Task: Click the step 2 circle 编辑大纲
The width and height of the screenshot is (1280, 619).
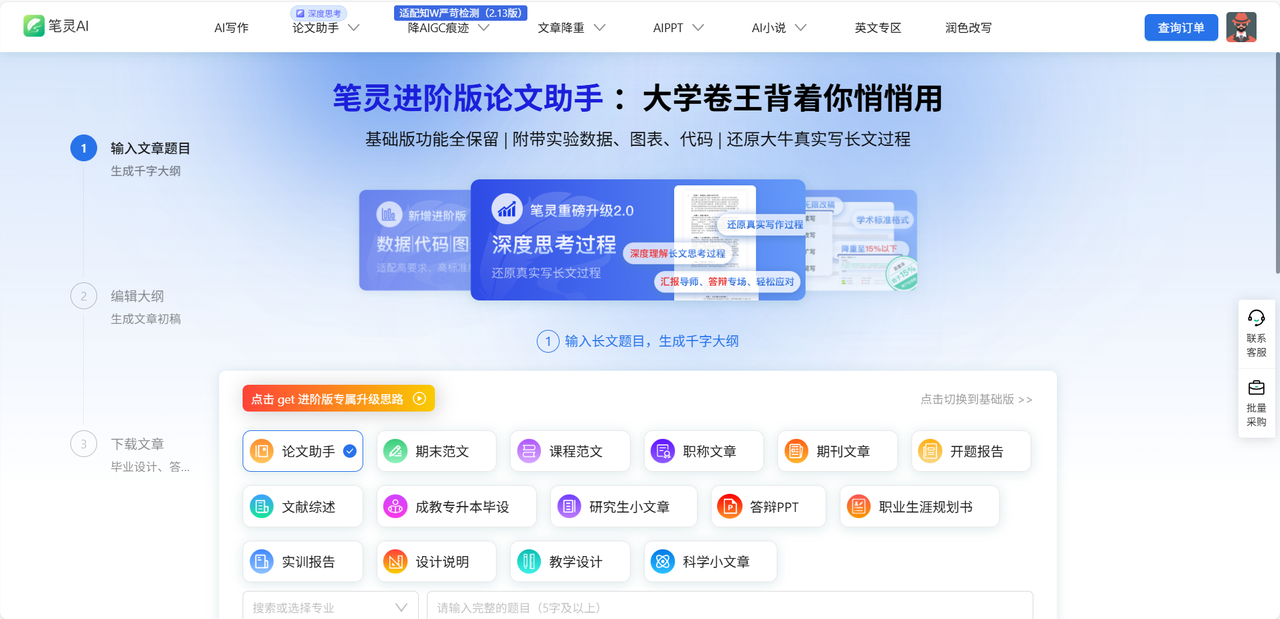Action: point(83,296)
